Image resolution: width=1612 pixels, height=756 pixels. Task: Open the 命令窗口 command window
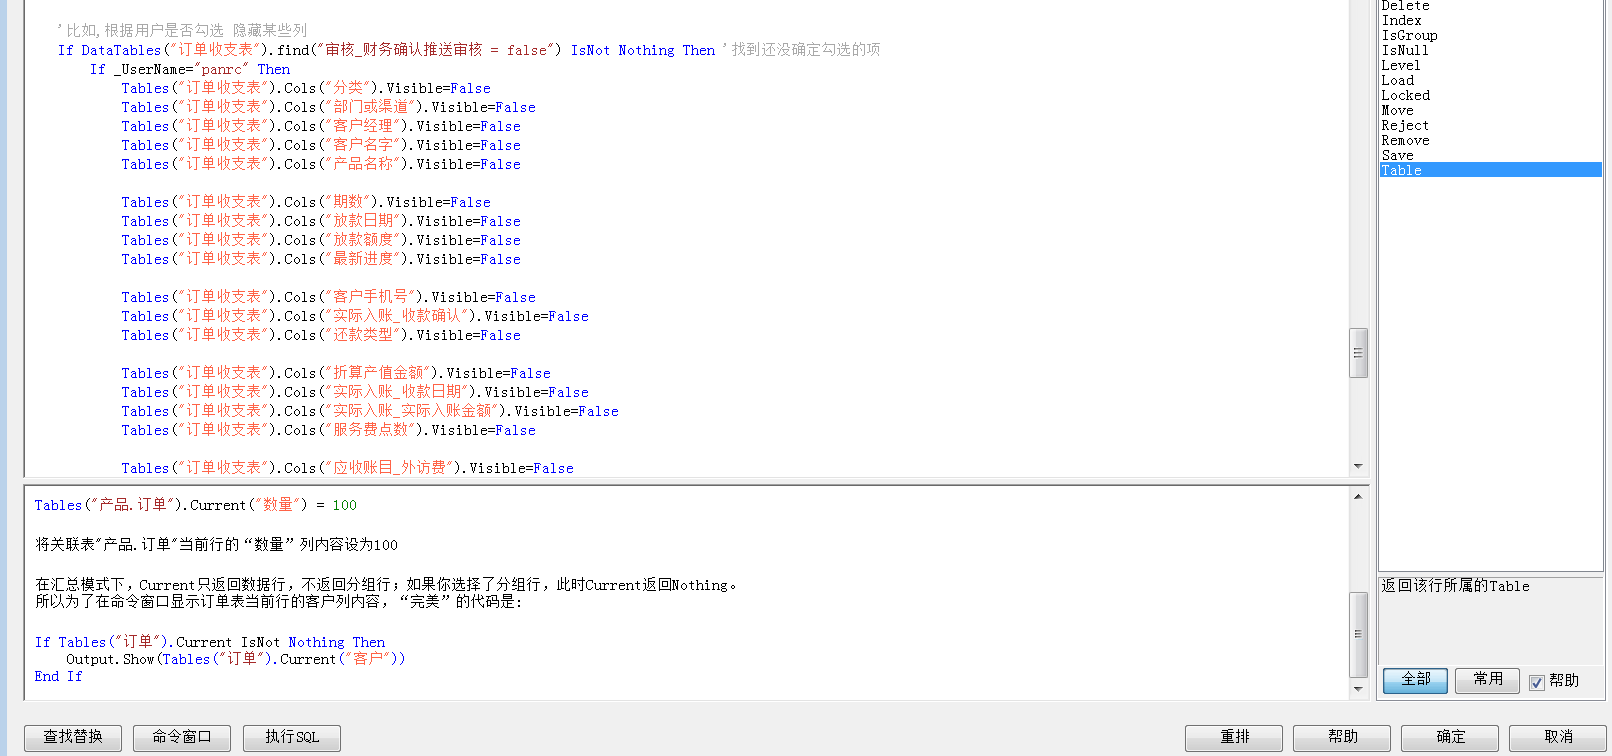click(x=182, y=737)
